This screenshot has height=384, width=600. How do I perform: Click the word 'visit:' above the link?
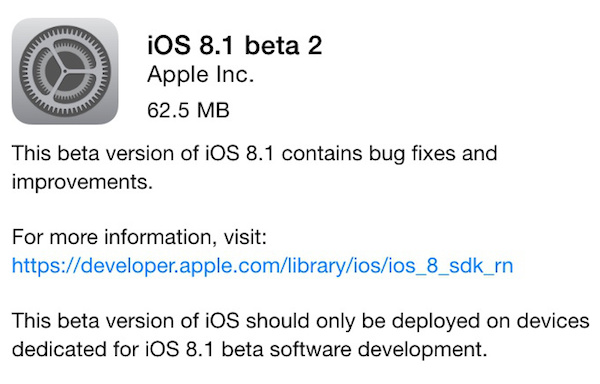pyautogui.click(x=245, y=237)
